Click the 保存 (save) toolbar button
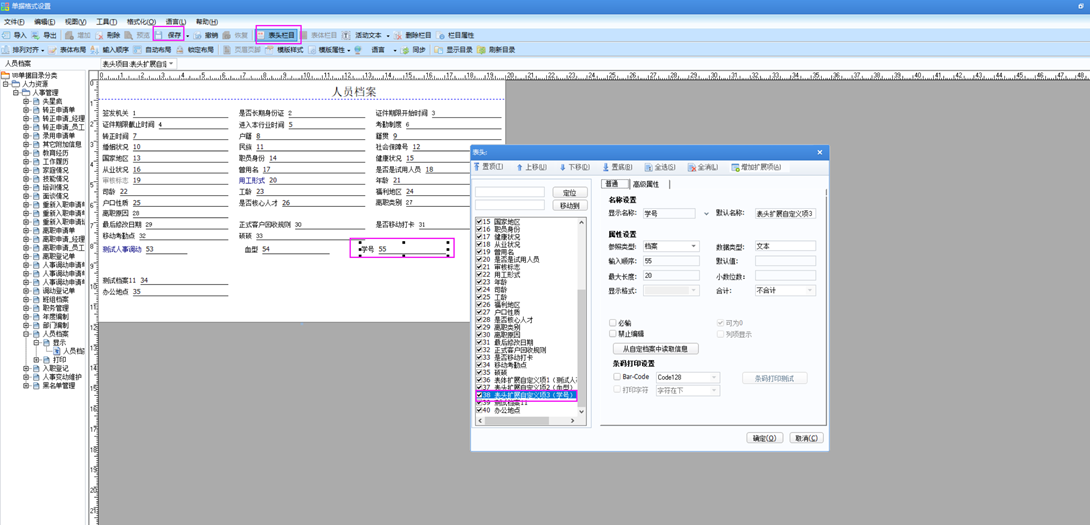1090x525 pixels. [x=168, y=35]
